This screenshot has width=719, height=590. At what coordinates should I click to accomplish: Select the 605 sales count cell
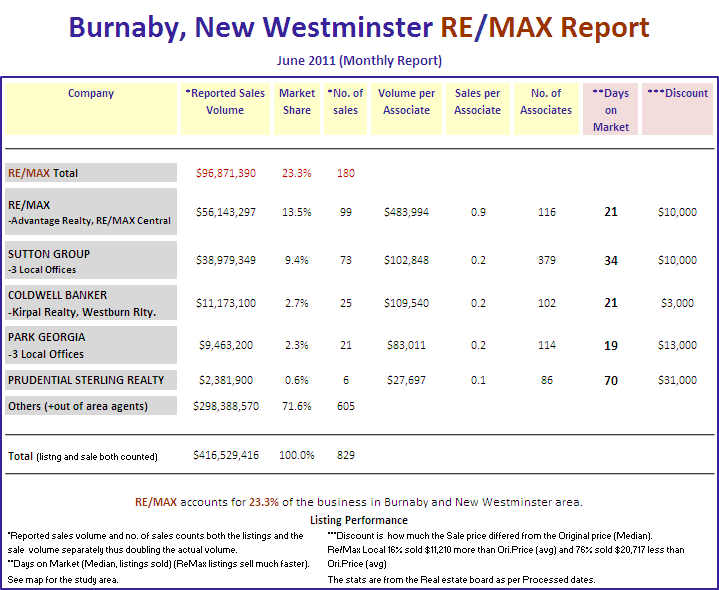[x=346, y=406]
